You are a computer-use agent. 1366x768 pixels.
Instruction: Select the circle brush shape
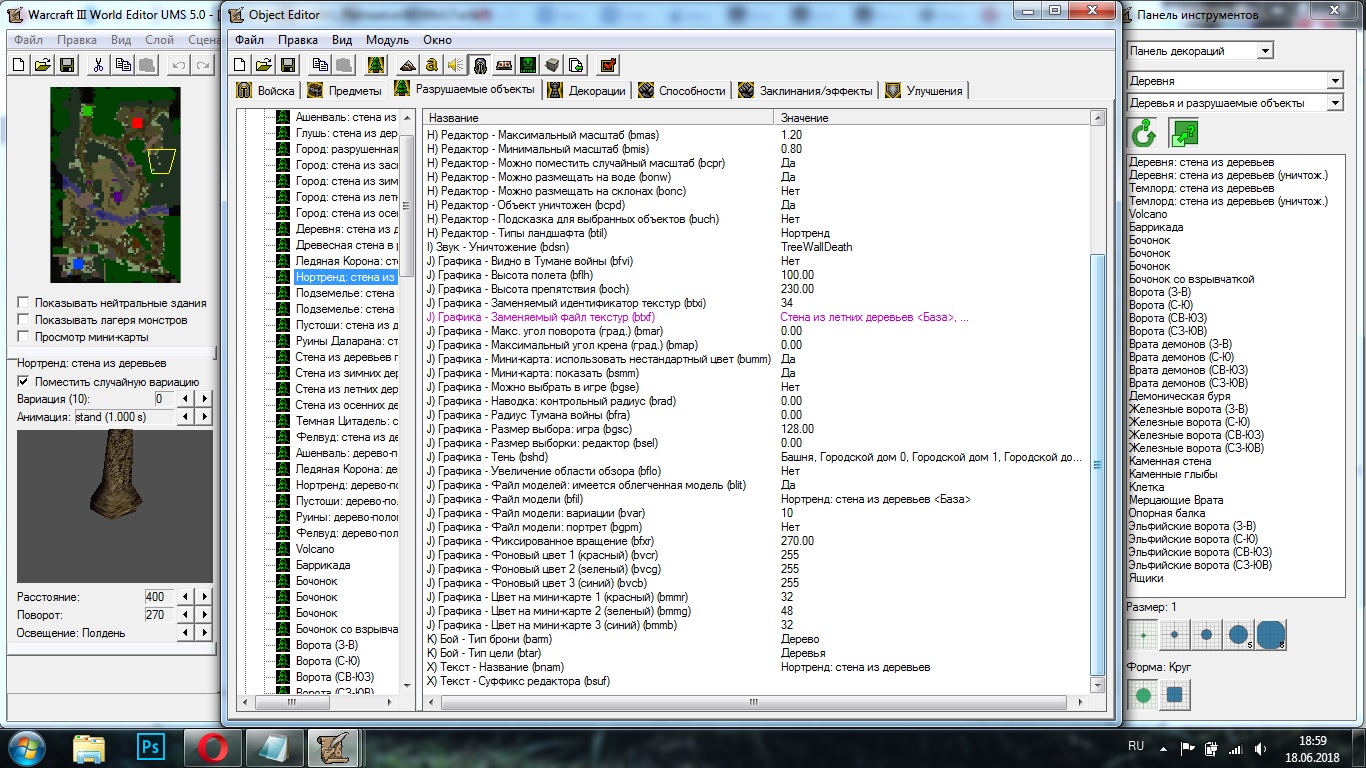point(1144,693)
